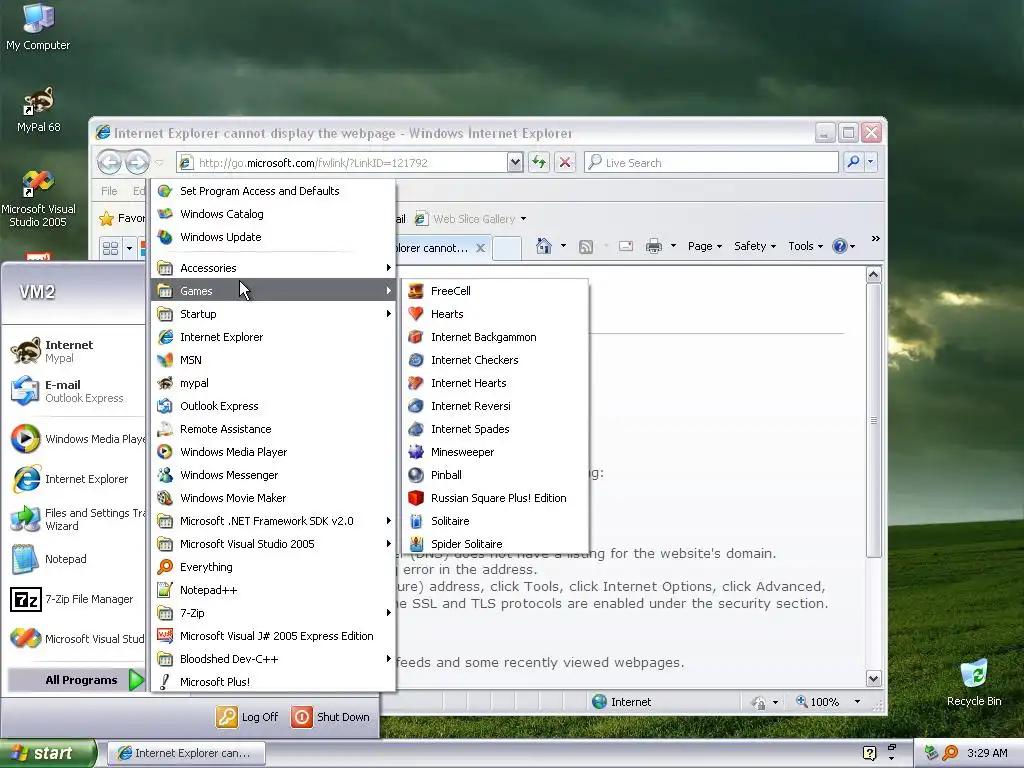Click the Live Search input field

tap(711, 163)
